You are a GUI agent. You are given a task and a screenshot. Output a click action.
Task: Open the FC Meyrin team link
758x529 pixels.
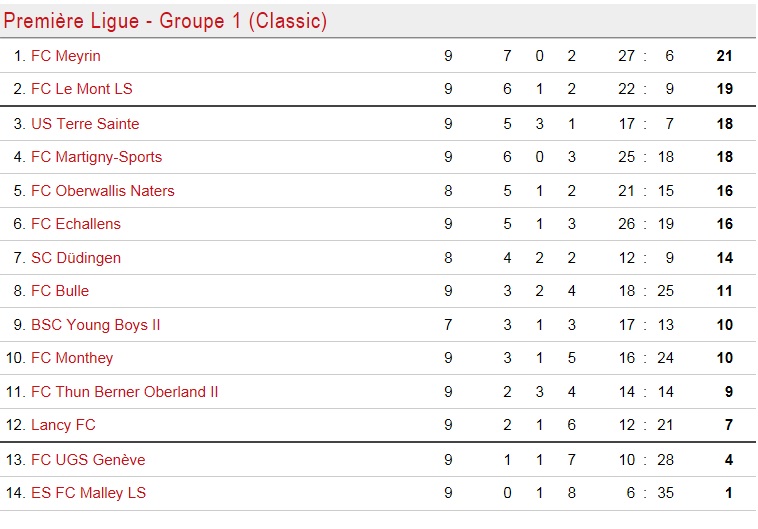click(x=66, y=56)
